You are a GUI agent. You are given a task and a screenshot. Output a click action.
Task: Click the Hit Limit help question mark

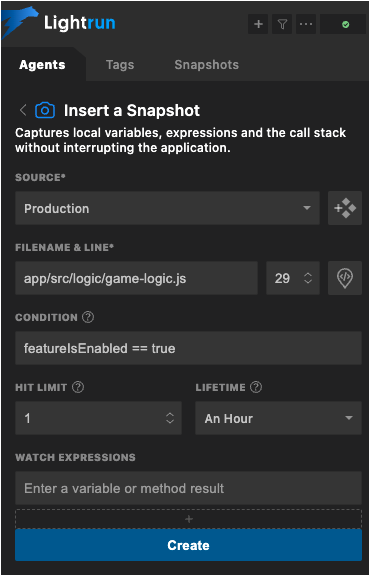78,387
